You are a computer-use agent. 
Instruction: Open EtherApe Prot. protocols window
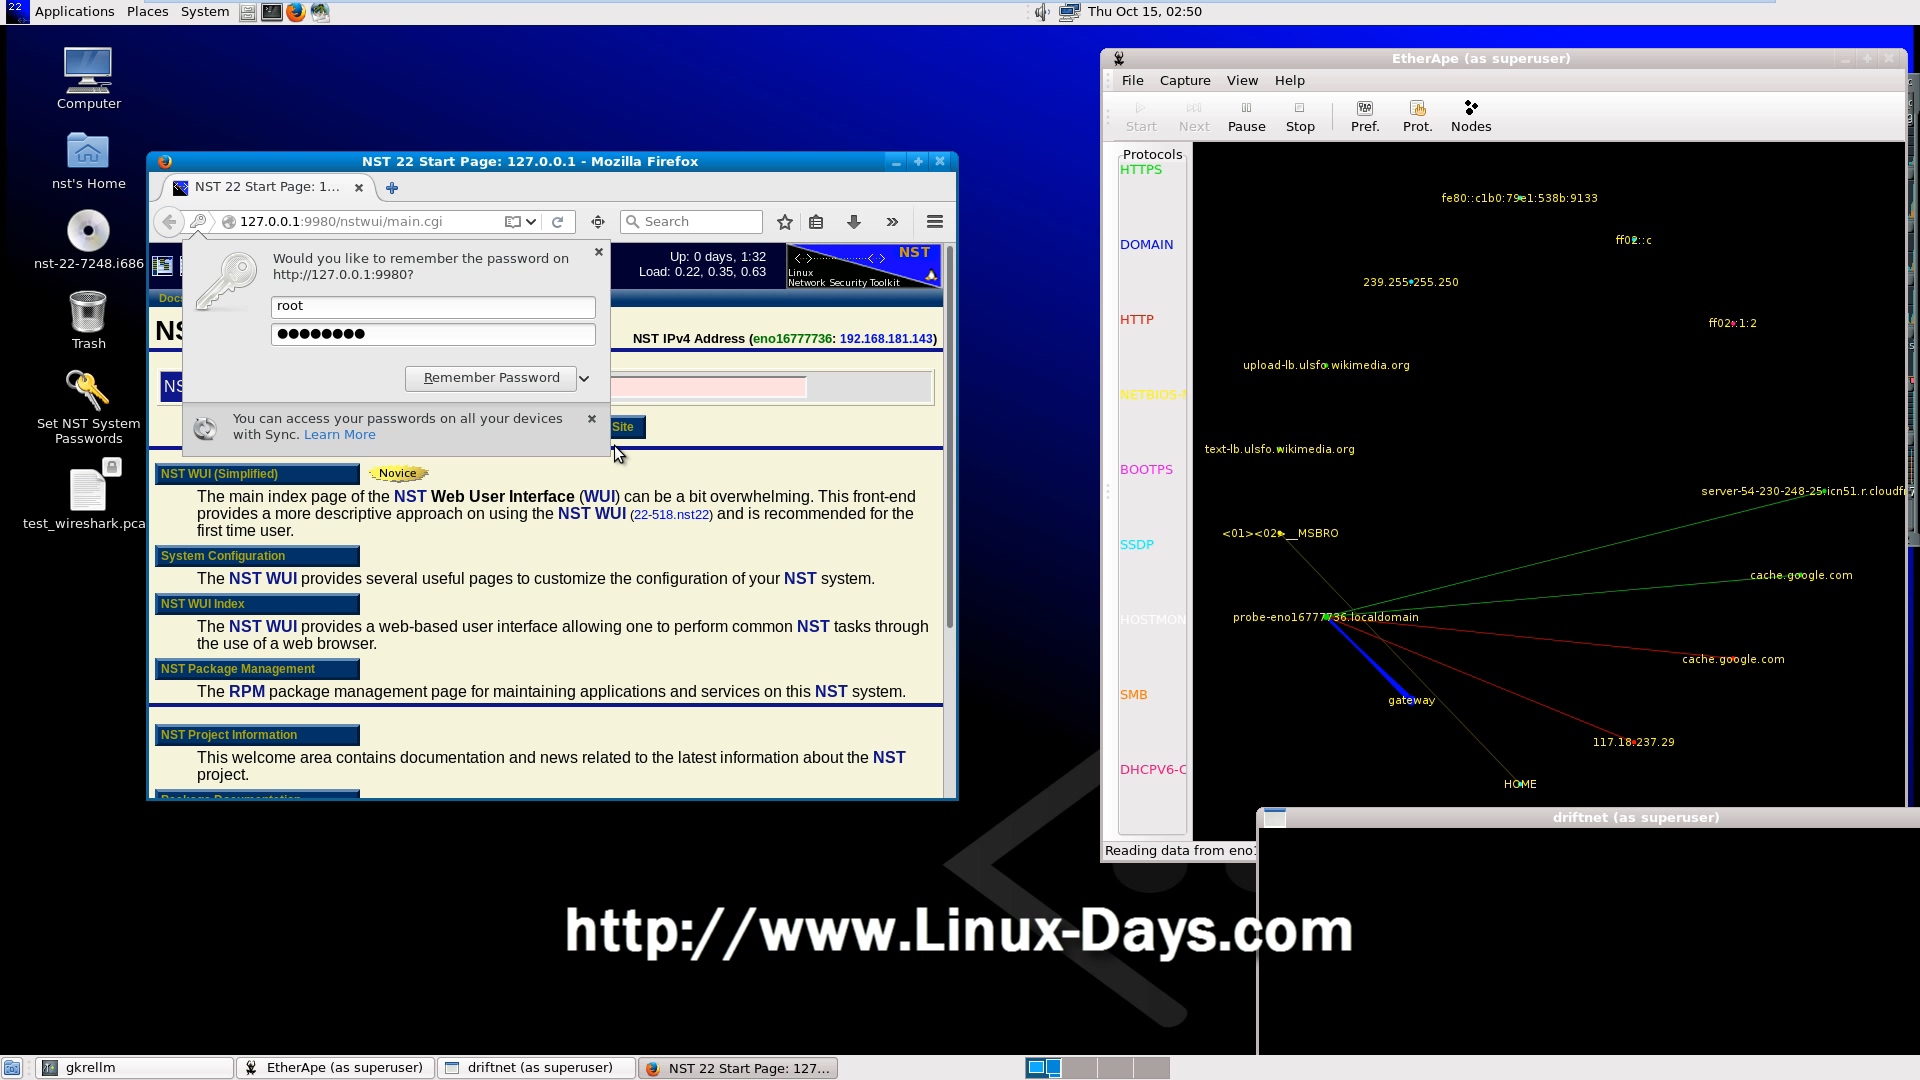tap(1417, 116)
